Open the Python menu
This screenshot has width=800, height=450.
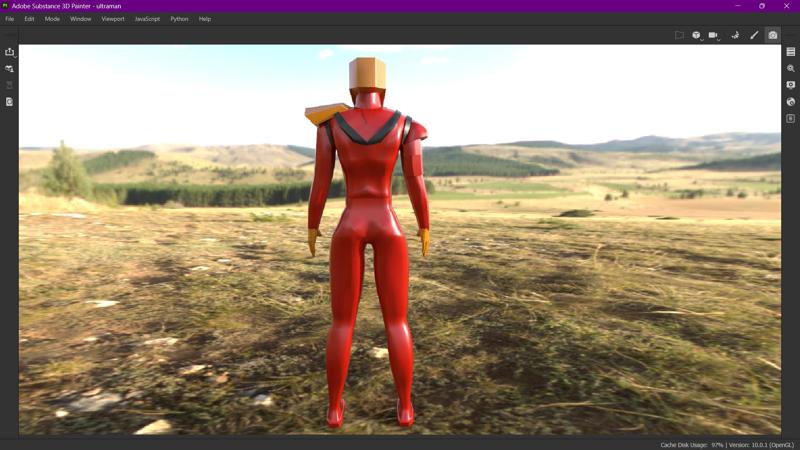click(179, 19)
